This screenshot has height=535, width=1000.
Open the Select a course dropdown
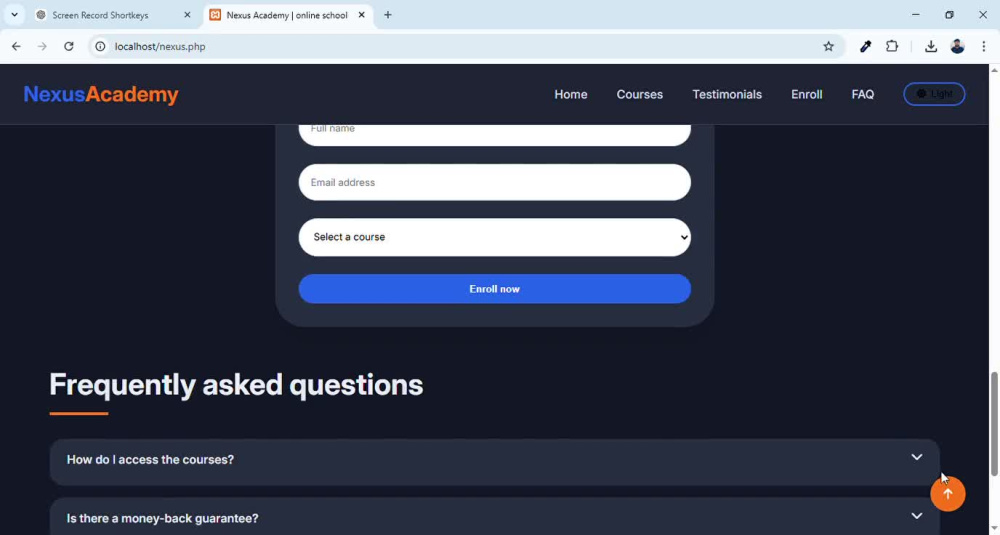(x=494, y=237)
